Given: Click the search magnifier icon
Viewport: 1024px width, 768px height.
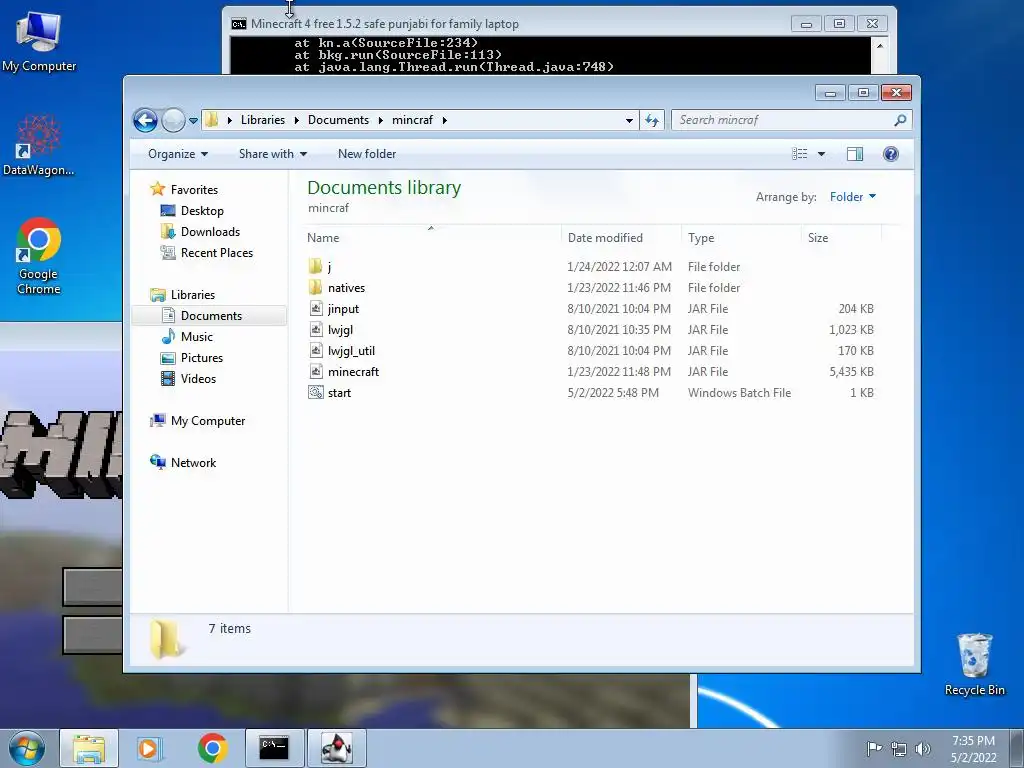Looking at the screenshot, I should (x=900, y=120).
